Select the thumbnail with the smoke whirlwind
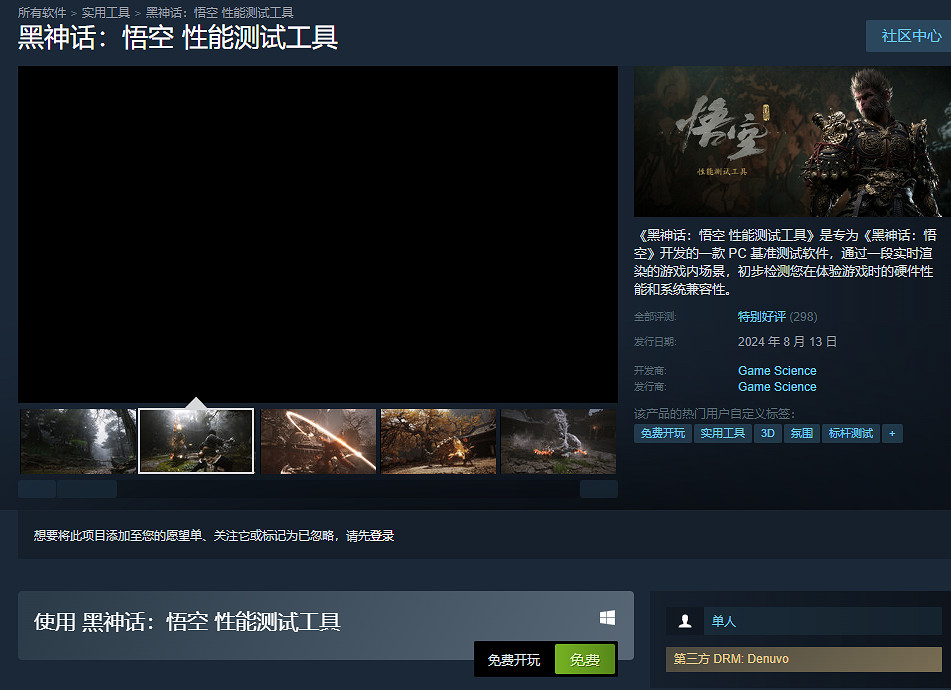Image resolution: width=951 pixels, height=690 pixels. click(x=558, y=441)
